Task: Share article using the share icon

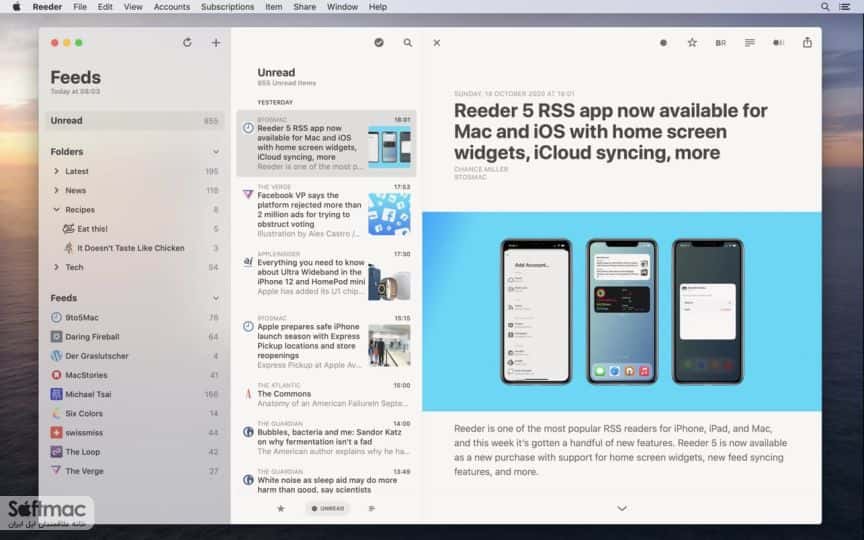Action: coord(807,42)
